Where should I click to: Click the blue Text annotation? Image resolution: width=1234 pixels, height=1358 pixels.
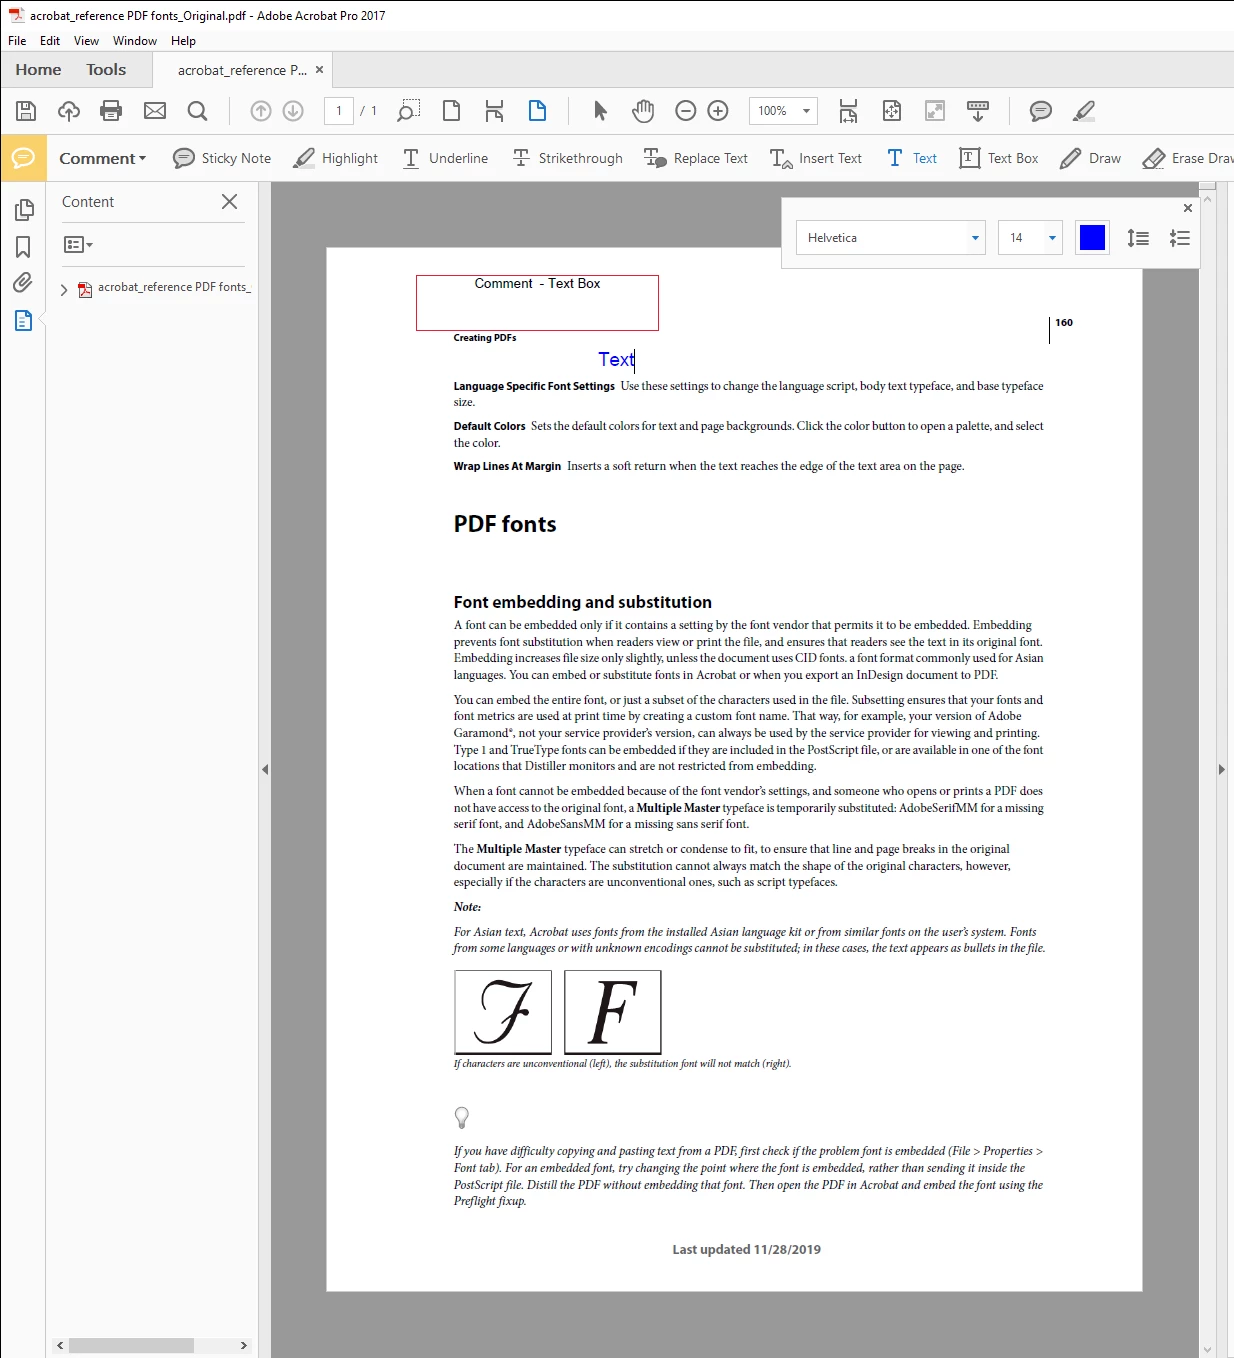616,359
